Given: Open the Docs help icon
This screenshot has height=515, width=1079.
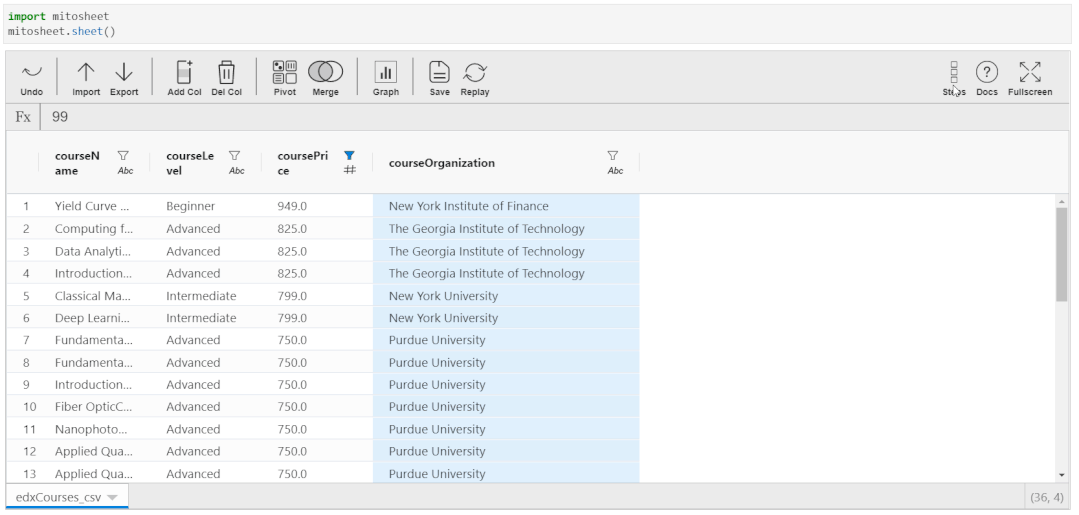Looking at the screenshot, I should tap(987, 72).
